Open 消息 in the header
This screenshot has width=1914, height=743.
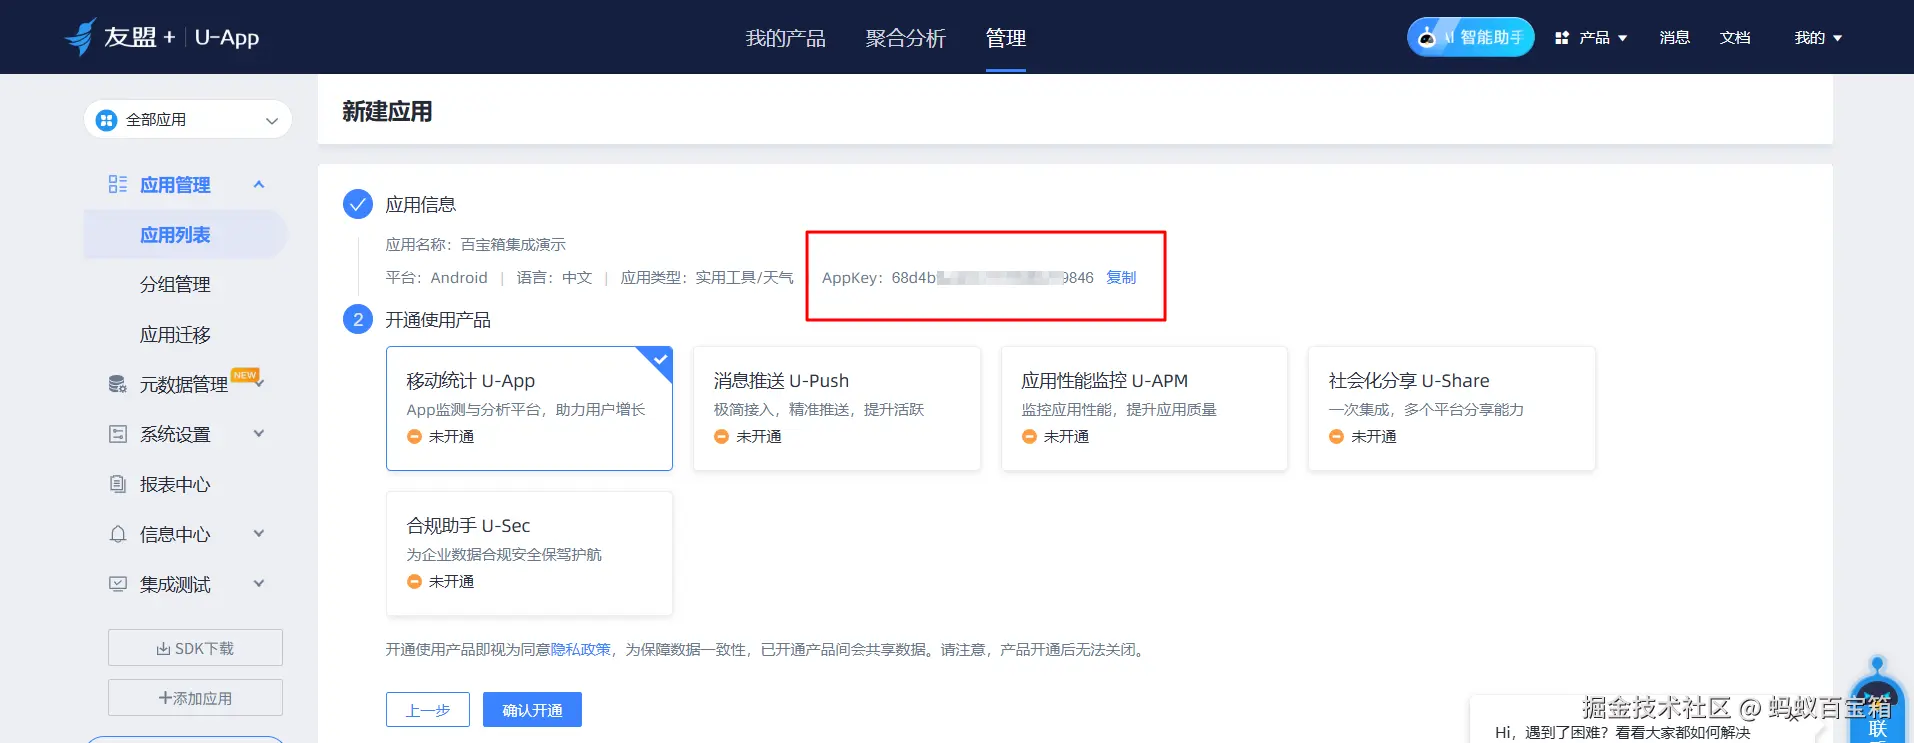coord(1674,38)
